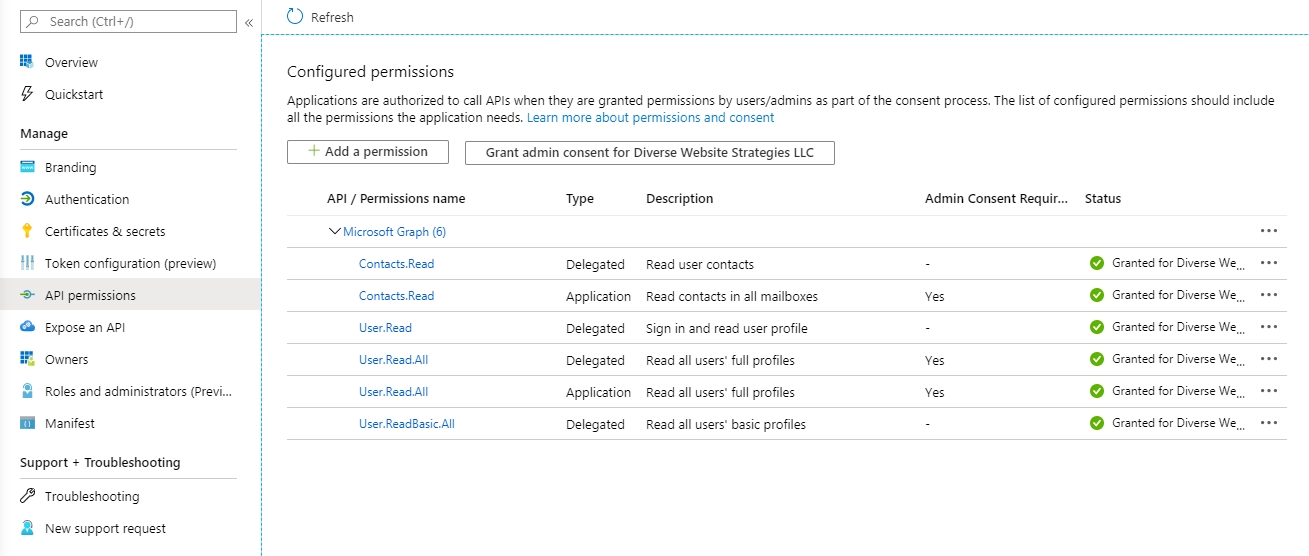Click the Expose an API cloud icon
Image resolution: width=1309 pixels, height=556 pixels.
27,327
